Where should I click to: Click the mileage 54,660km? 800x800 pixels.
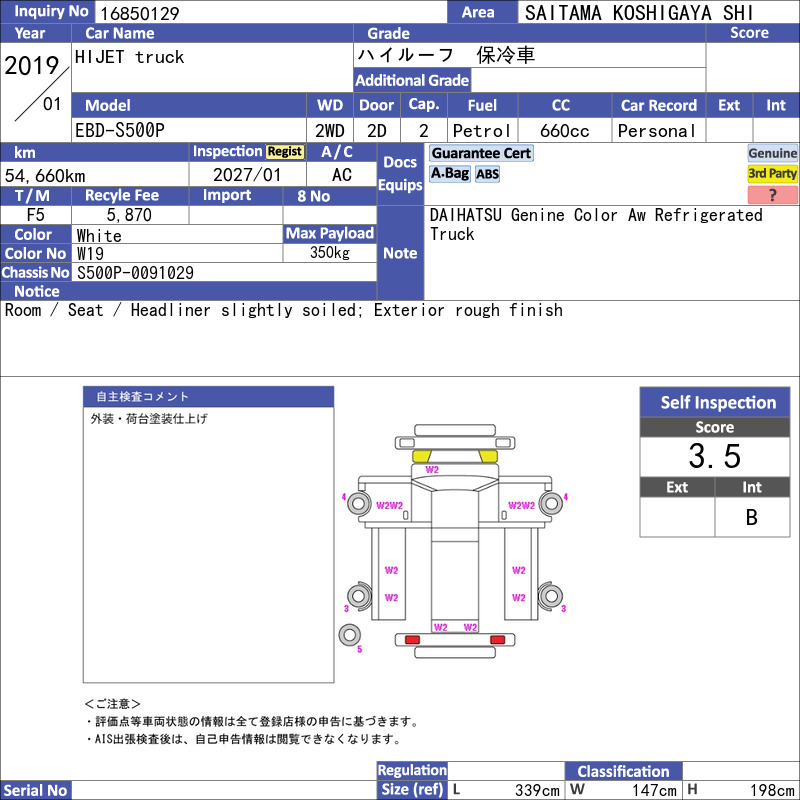[x=45, y=176]
